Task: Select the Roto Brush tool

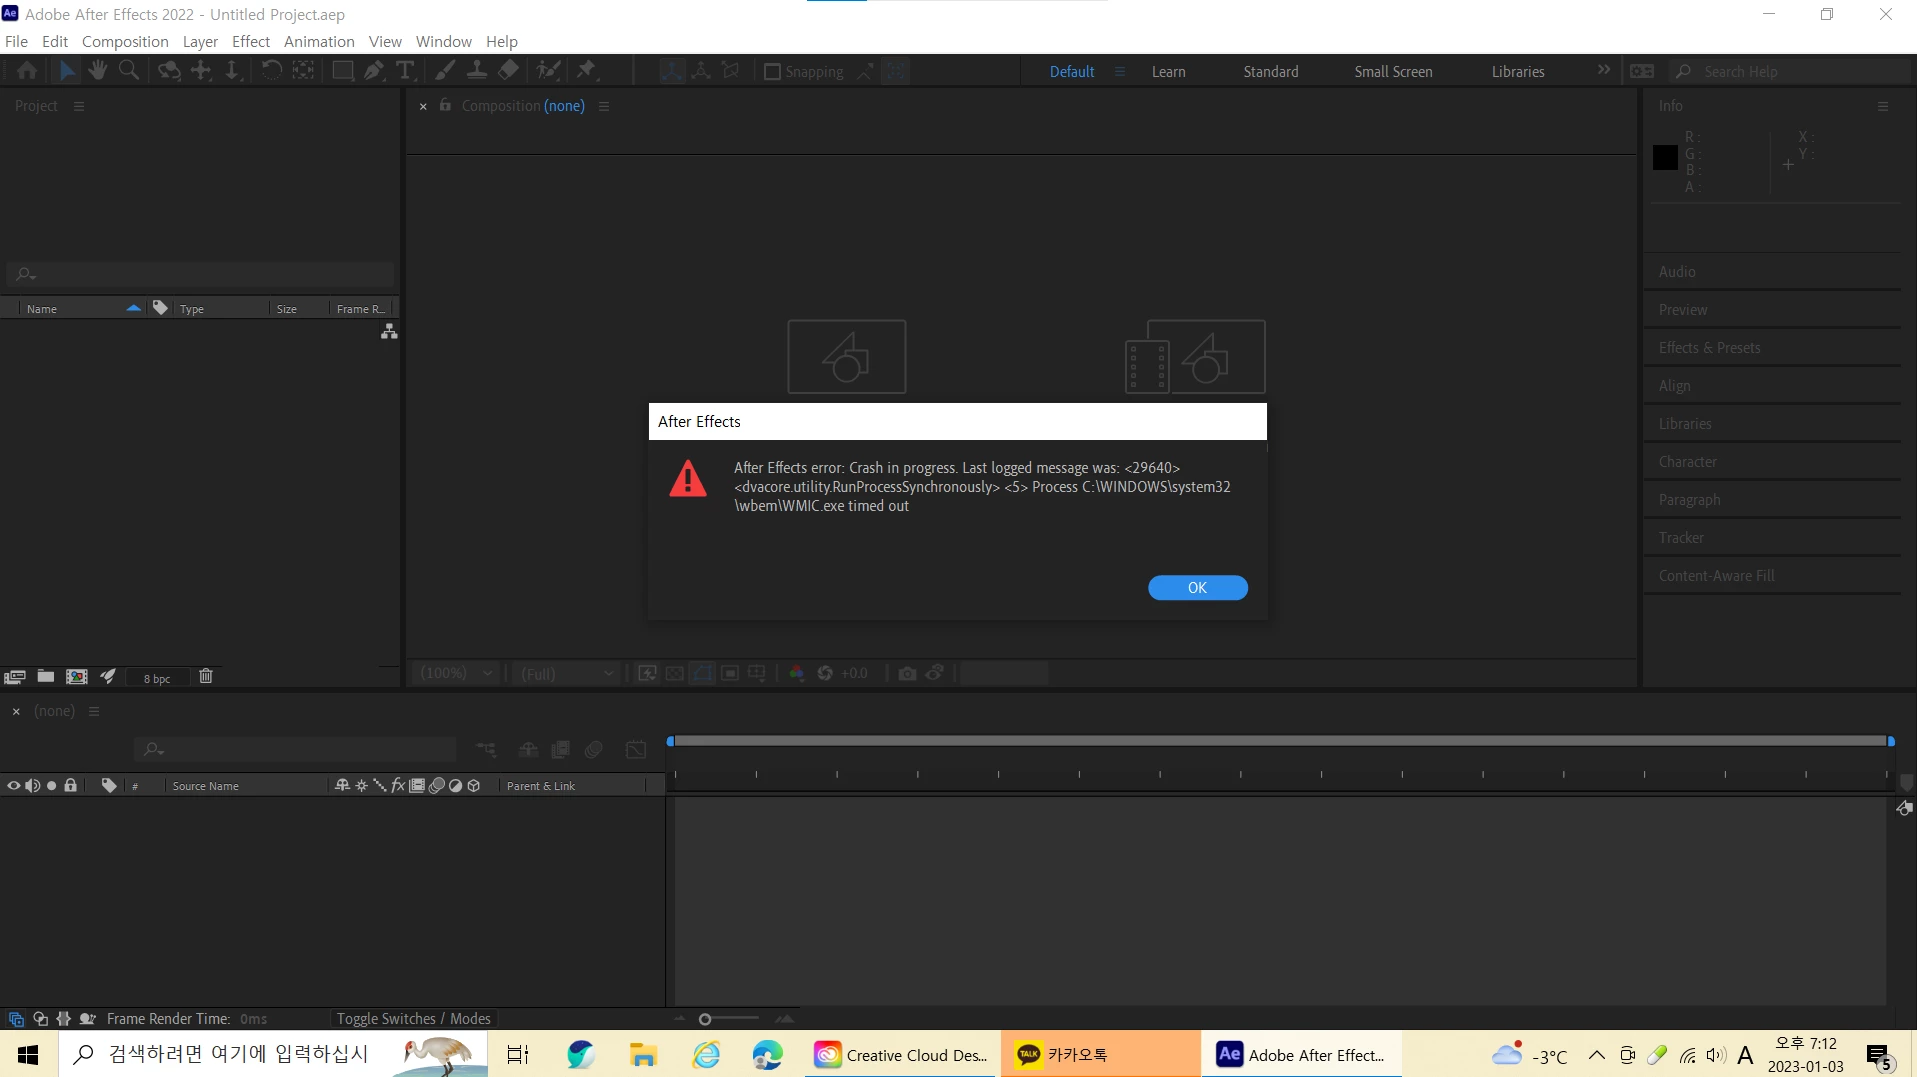Action: 548,71
